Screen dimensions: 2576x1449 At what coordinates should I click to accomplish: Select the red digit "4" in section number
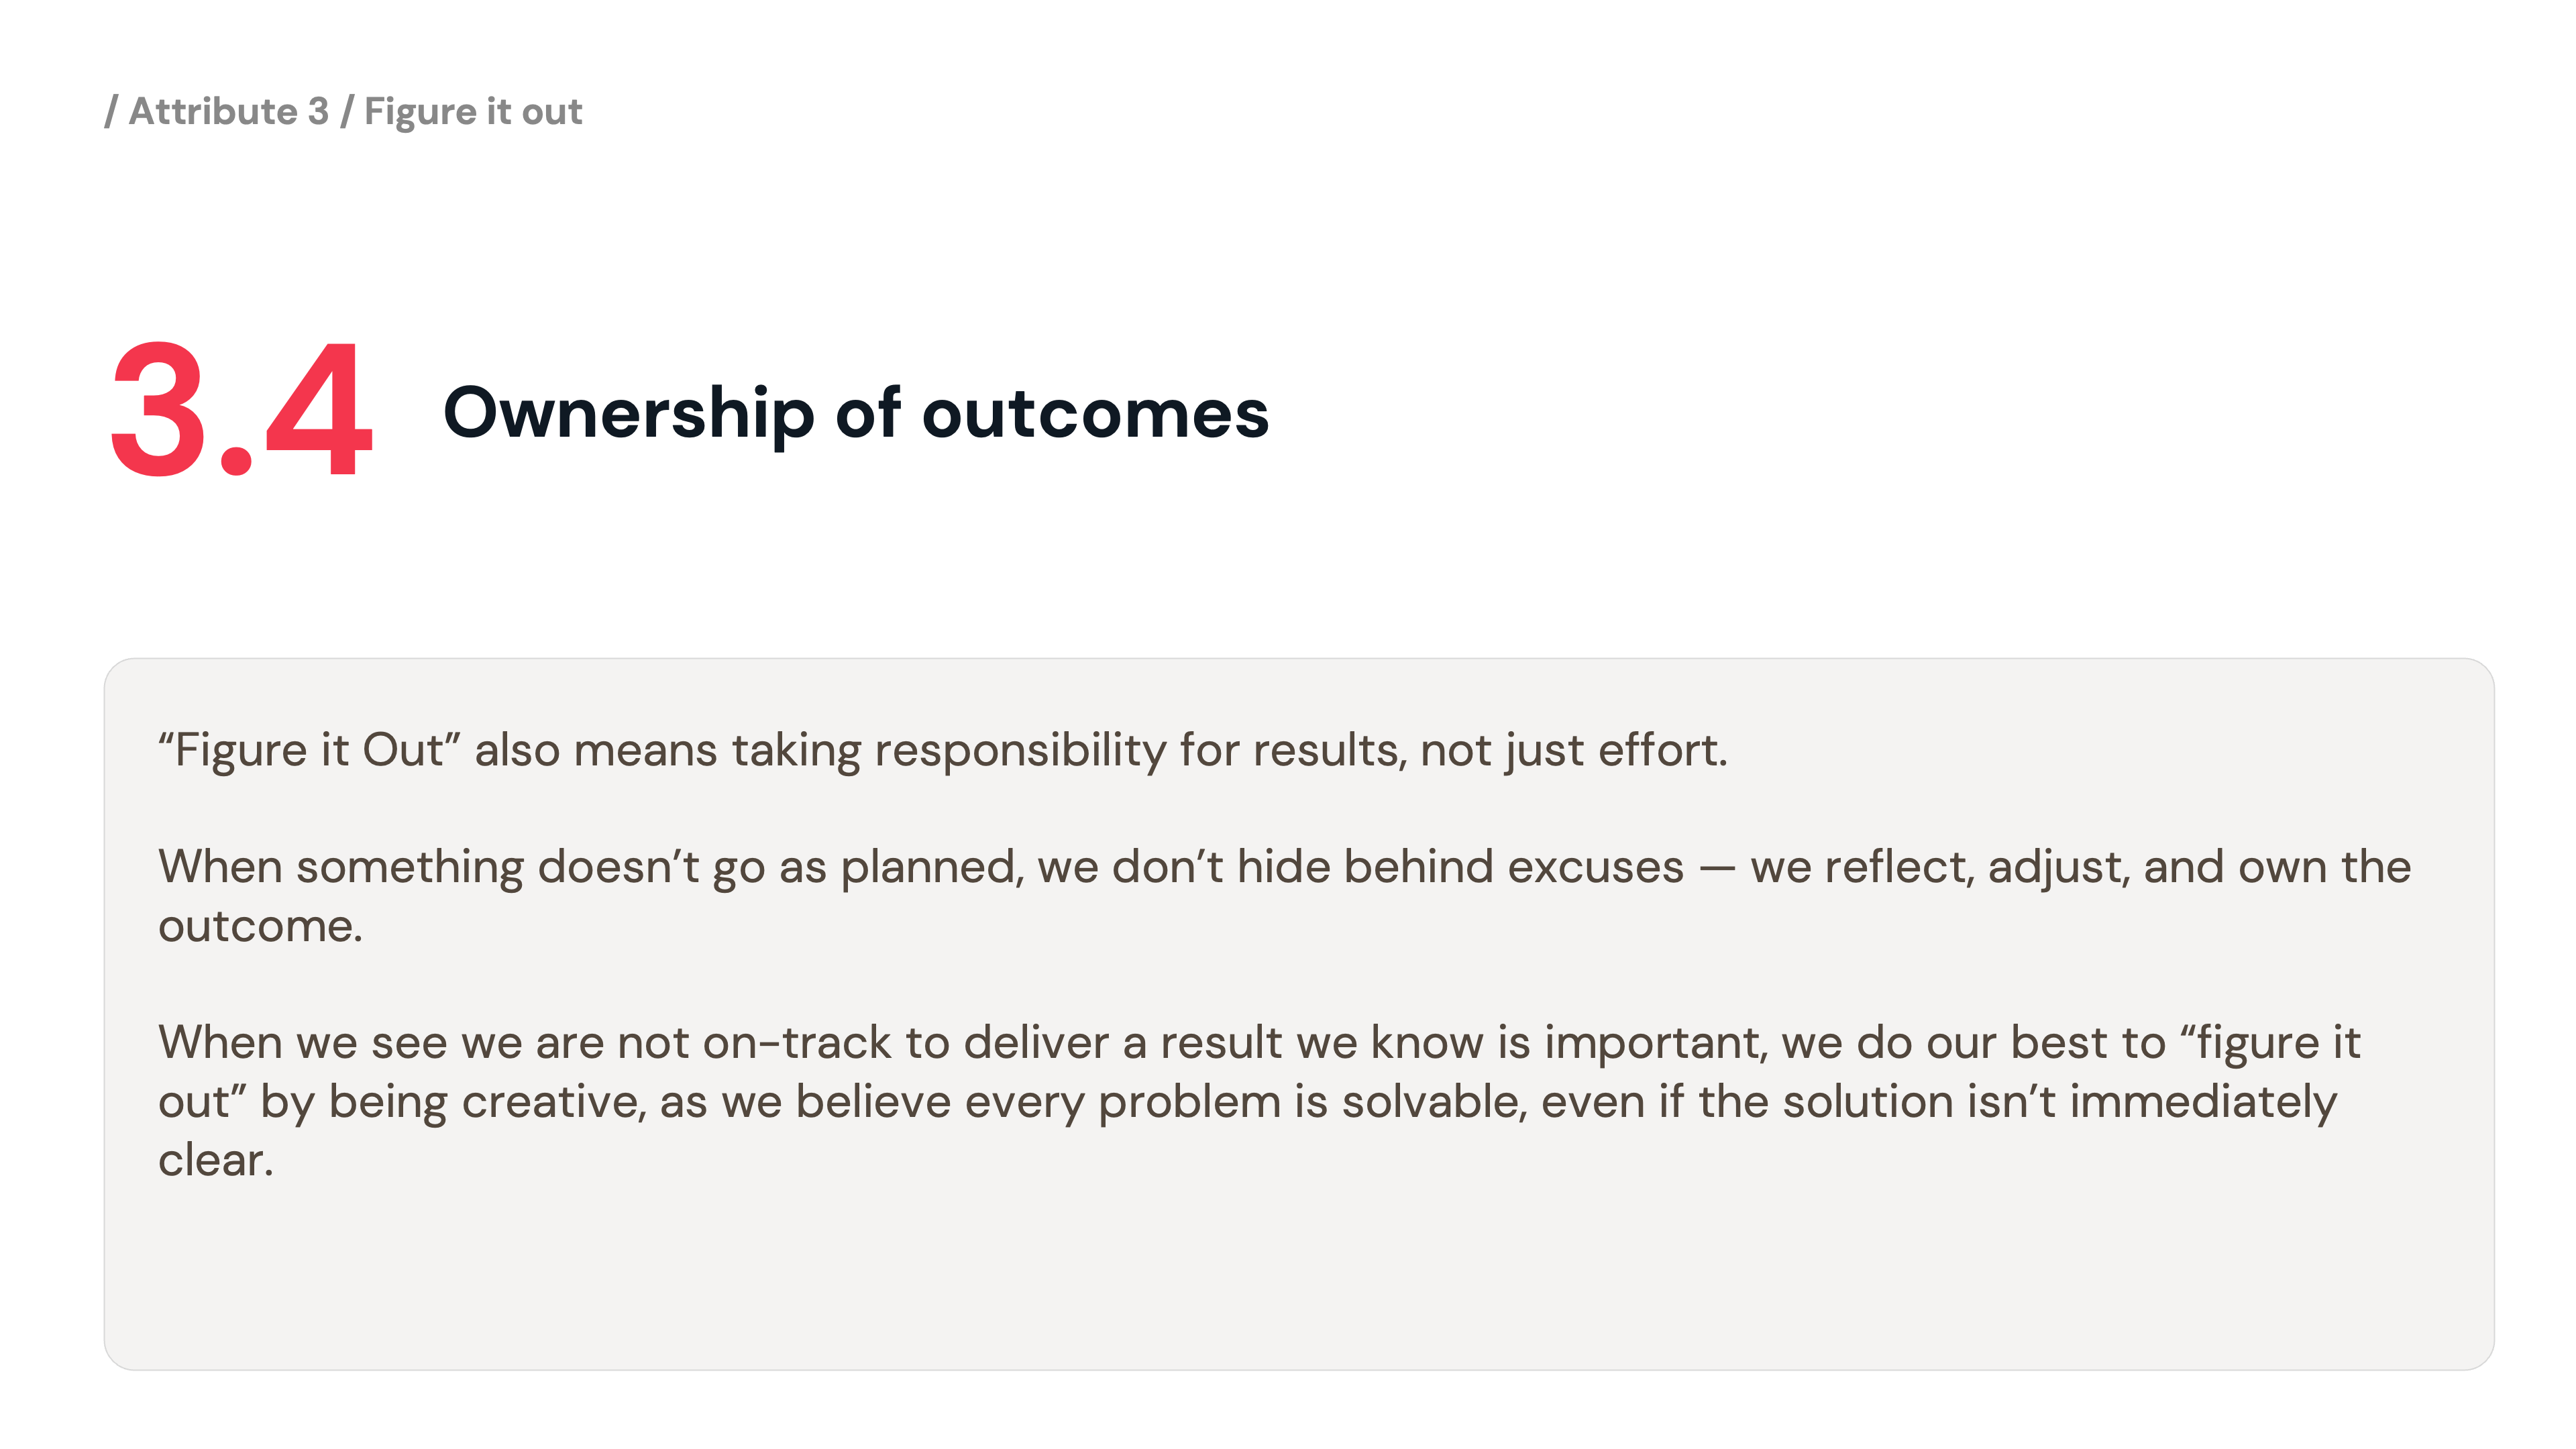click(319, 410)
